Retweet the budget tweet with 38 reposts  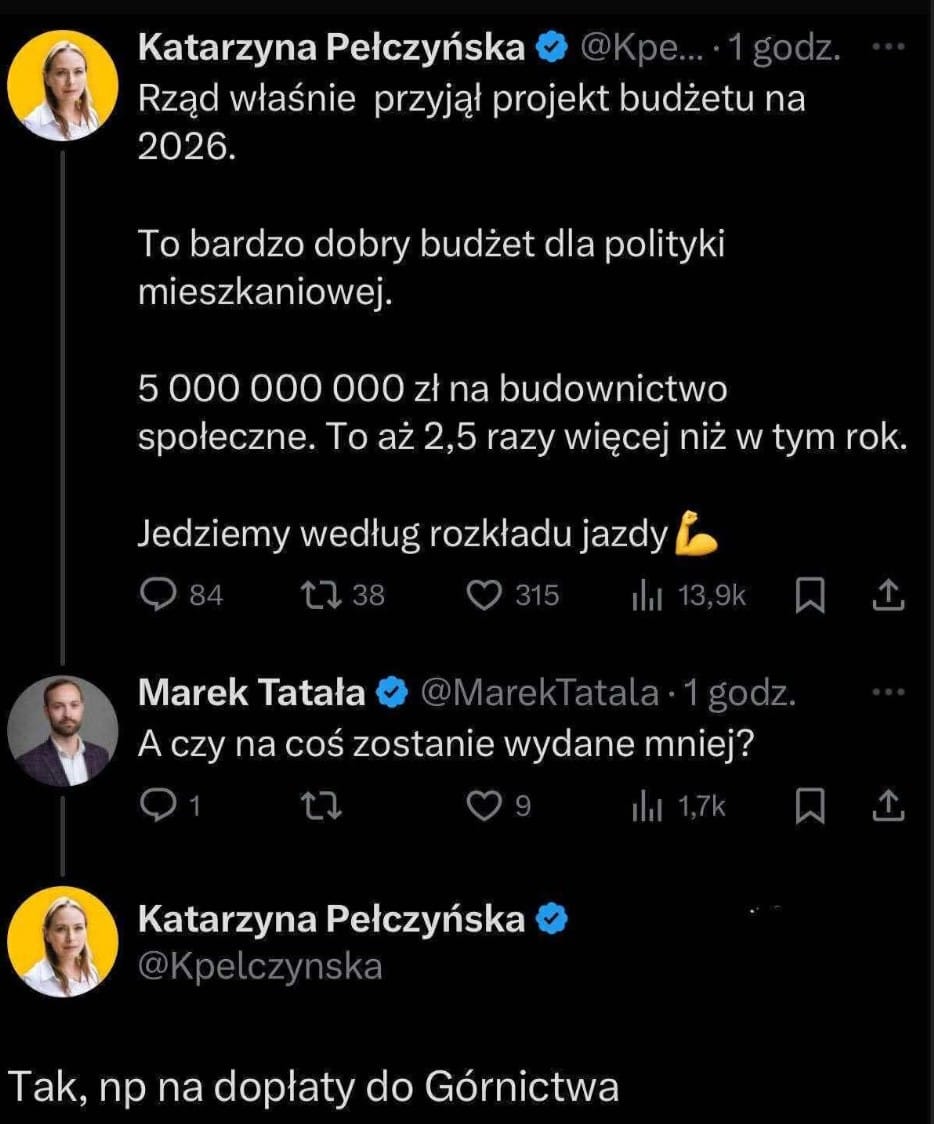[x=319, y=595]
